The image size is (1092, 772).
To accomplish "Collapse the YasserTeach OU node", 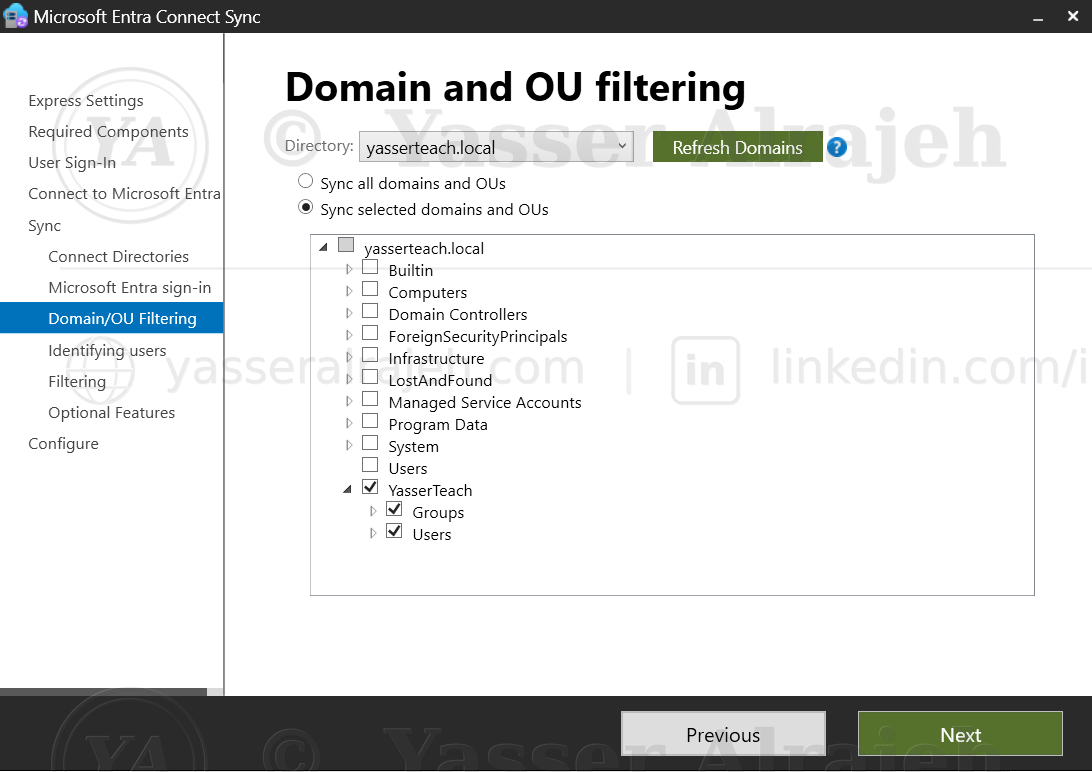I will [x=348, y=489].
